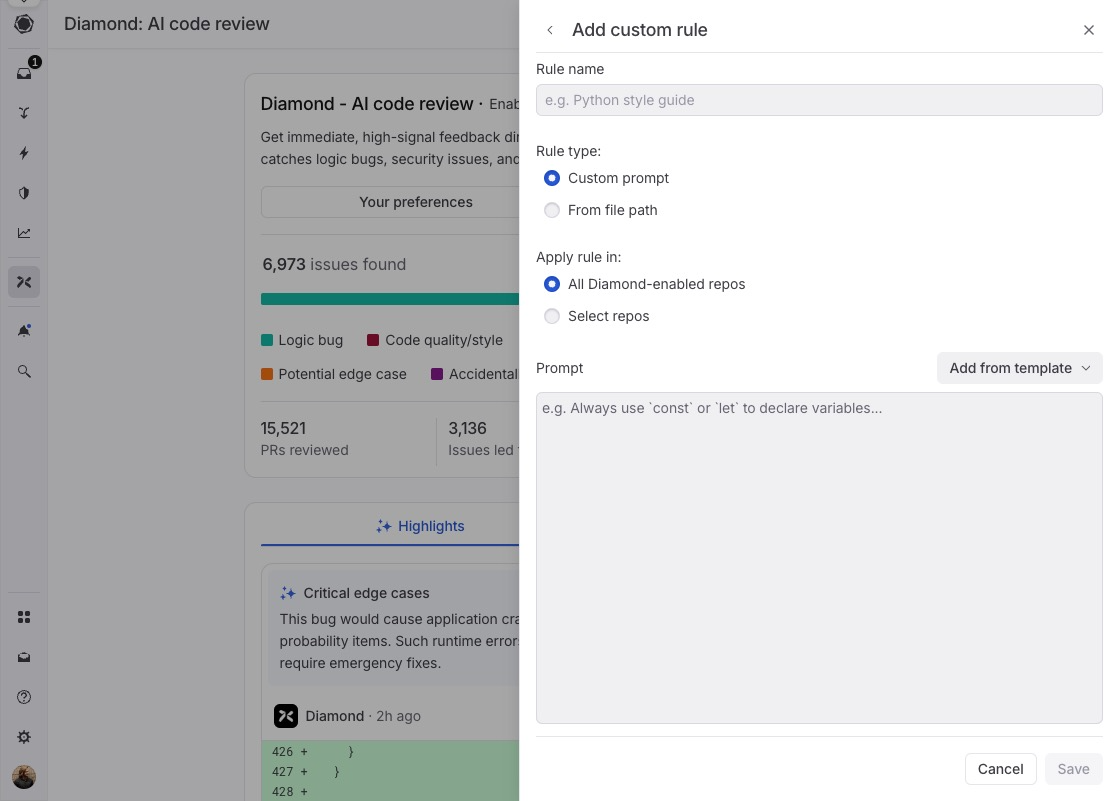The height and width of the screenshot is (801, 1119).
Task: Click the 'Critical edge cases' heading
Action: [366, 593]
